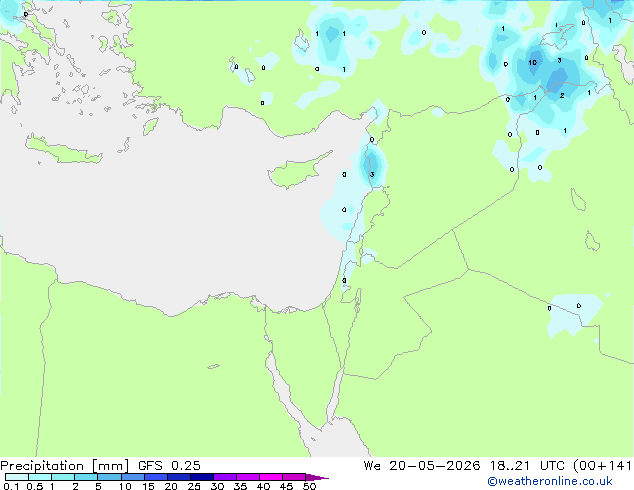Click the legend label '0.1'
Screen dimensions: 634x490
11,486
